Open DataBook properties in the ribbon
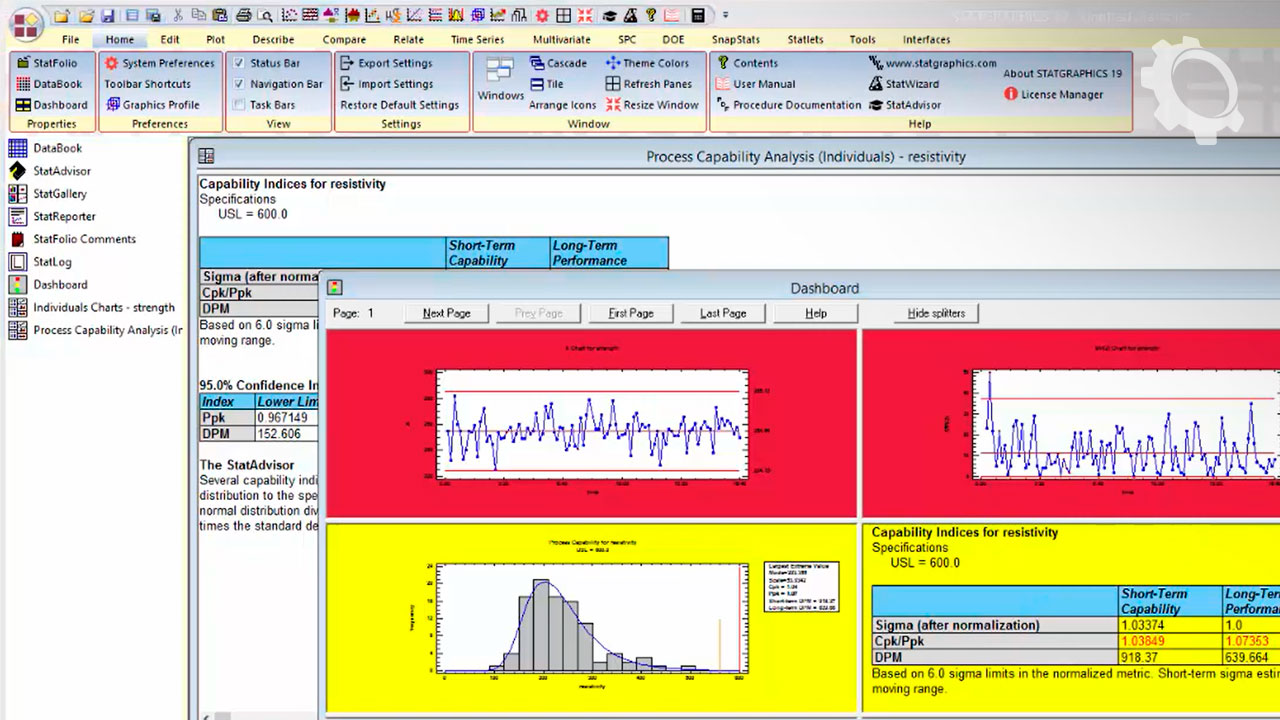Screen dimensions: 1280x720 (x=50, y=84)
